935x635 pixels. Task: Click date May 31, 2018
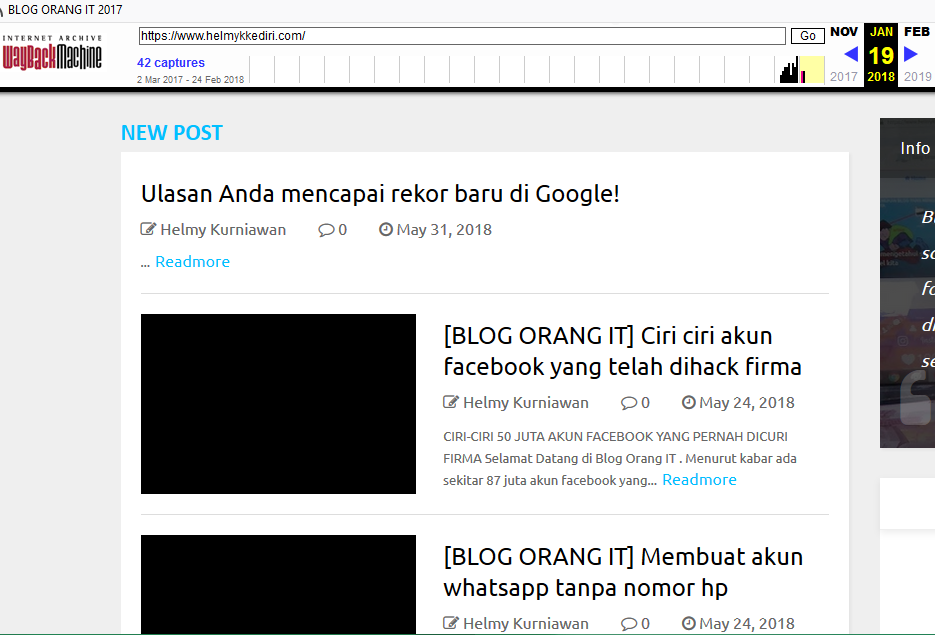[444, 230]
